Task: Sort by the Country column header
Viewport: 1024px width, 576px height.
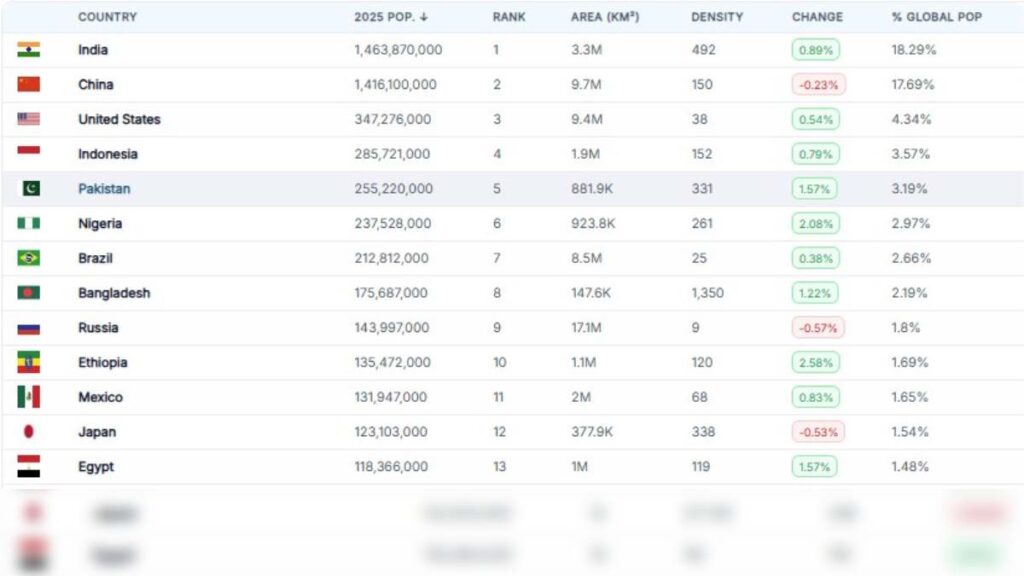Action: point(107,17)
